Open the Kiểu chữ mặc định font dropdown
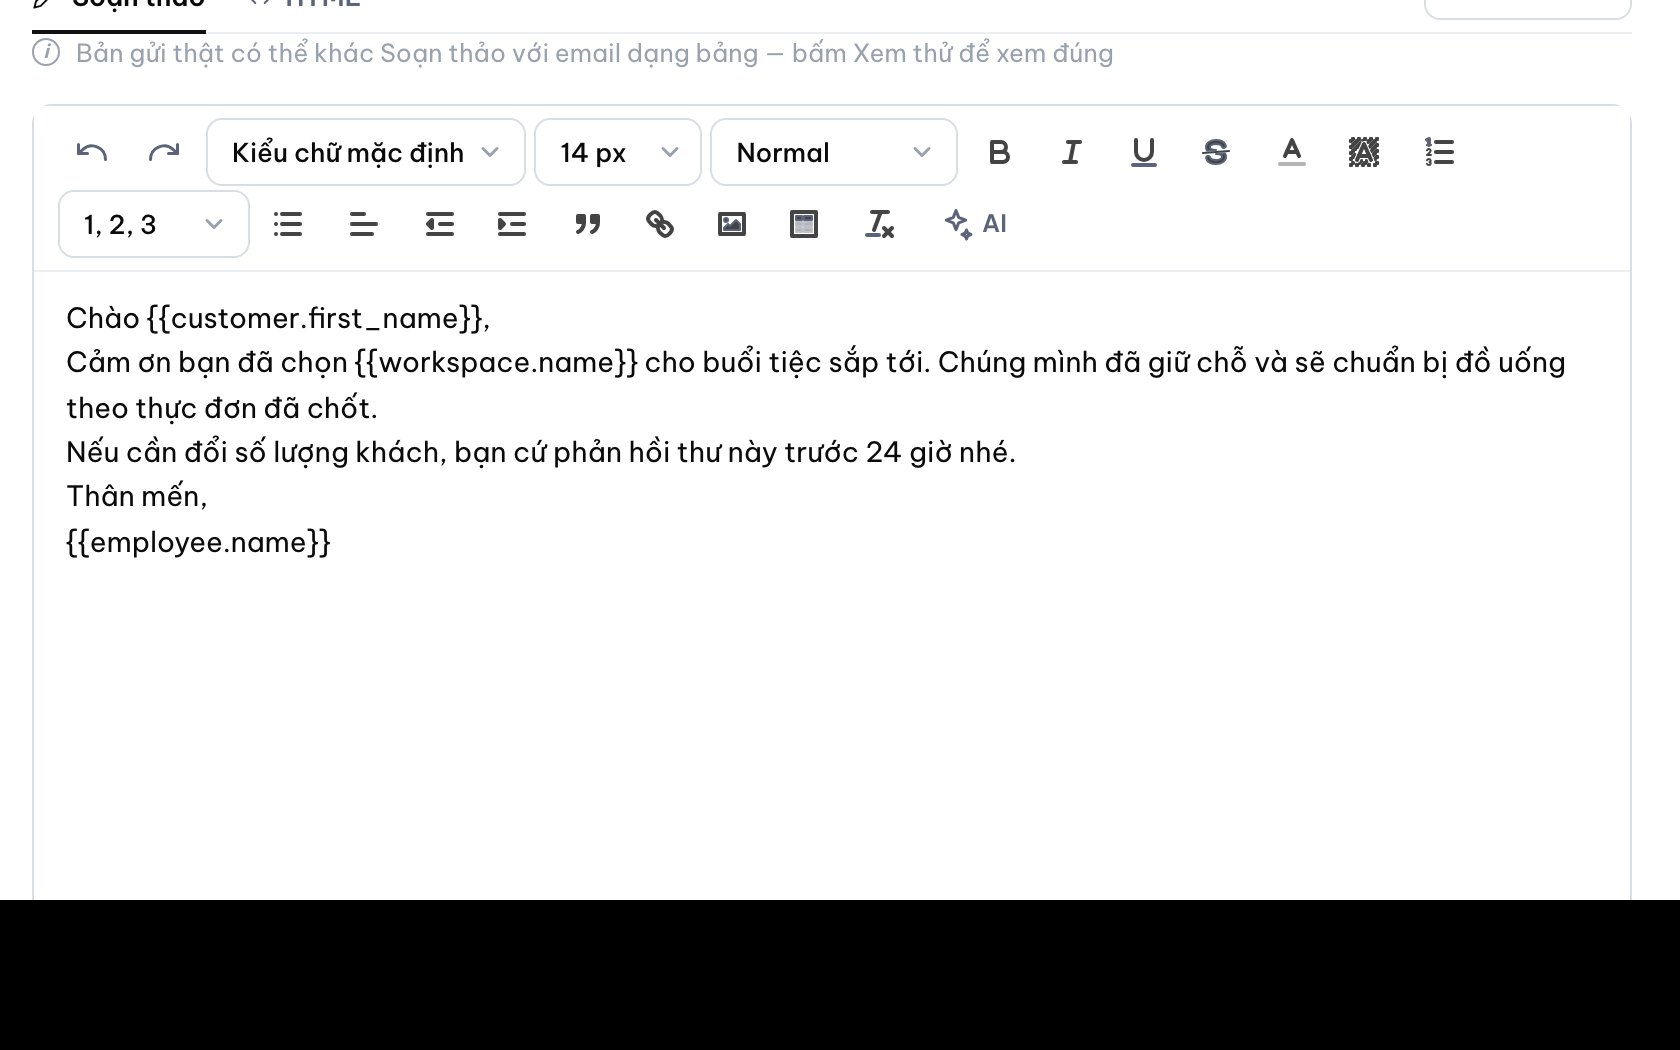Screen dimensions: 1680x1050 (366, 152)
